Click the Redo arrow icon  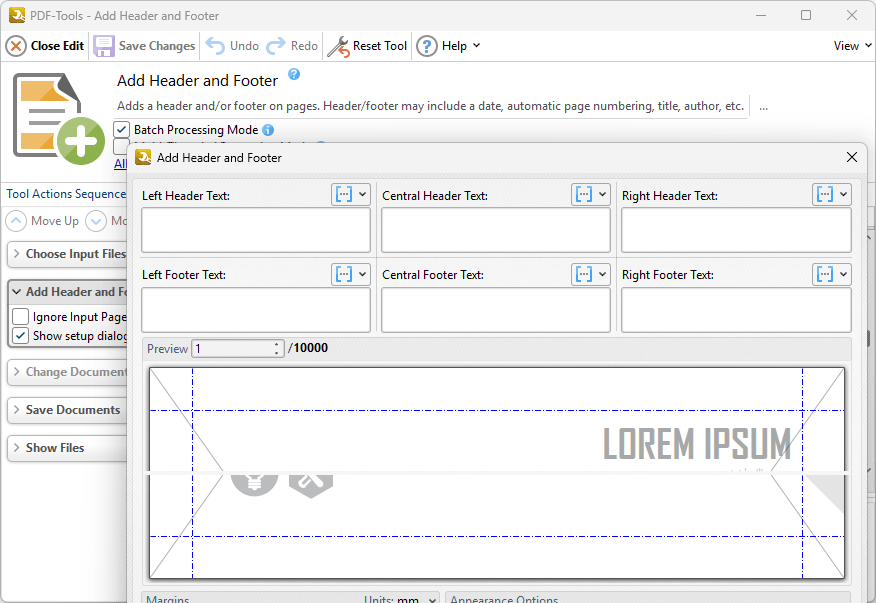click(x=276, y=46)
